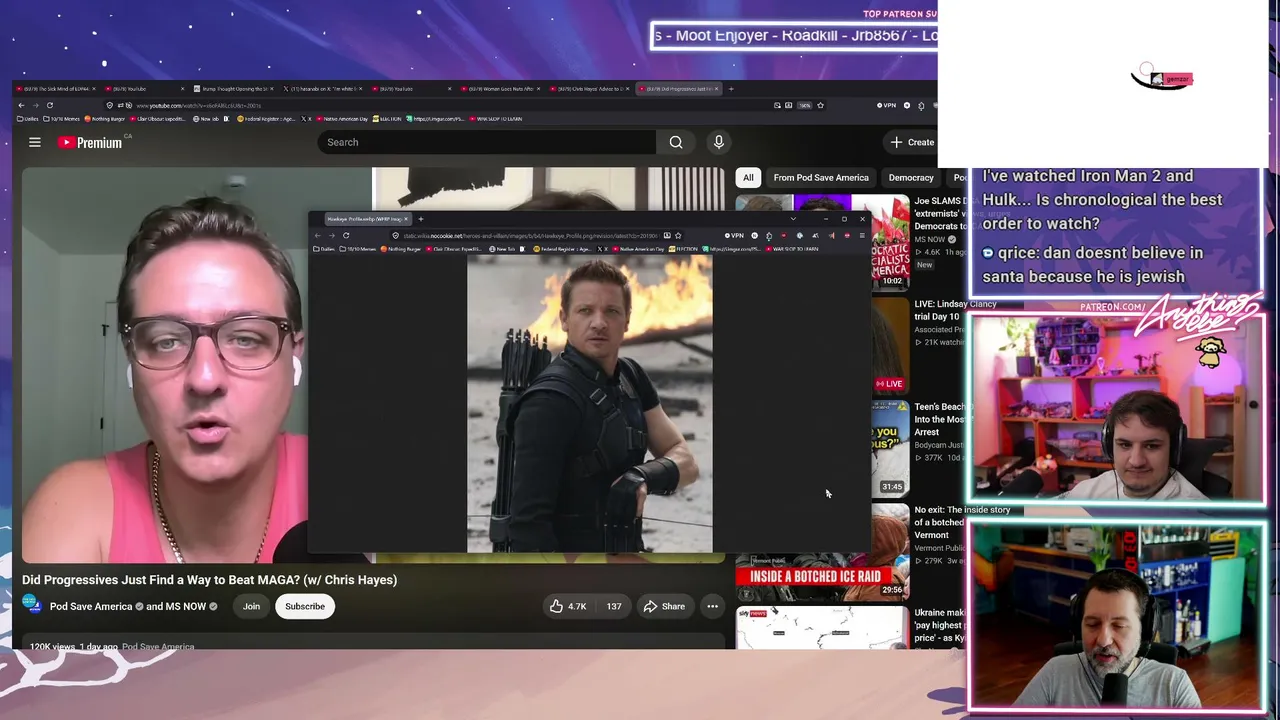Close the Hawkeye_Profile.webp tab
The width and height of the screenshot is (1280, 720).
[x=406, y=219]
